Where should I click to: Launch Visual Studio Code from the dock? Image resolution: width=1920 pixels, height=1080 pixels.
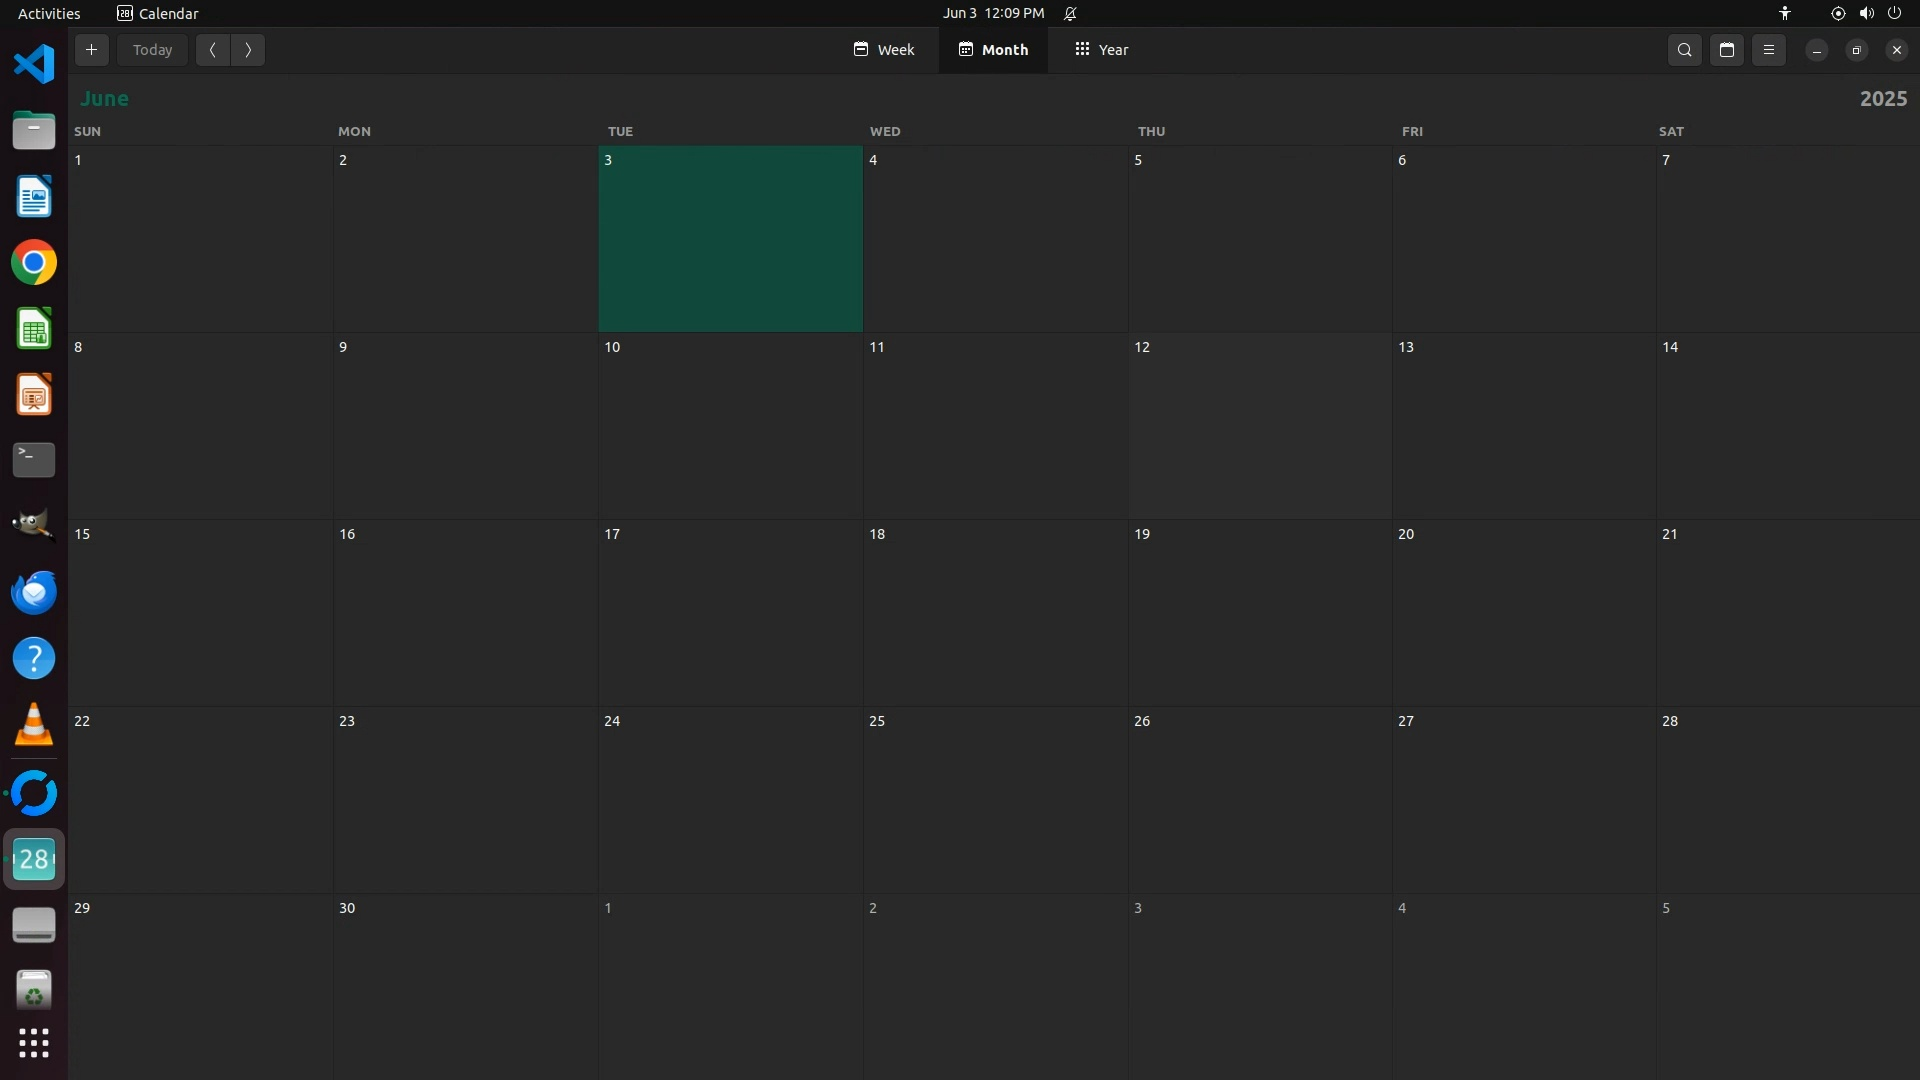point(34,64)
